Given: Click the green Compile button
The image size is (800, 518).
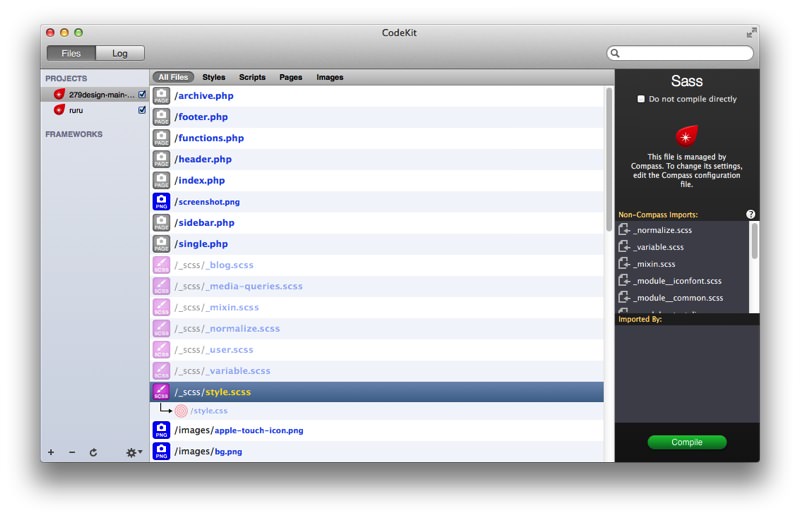Looking at the screenshot, I should click(x=687, y=442).
